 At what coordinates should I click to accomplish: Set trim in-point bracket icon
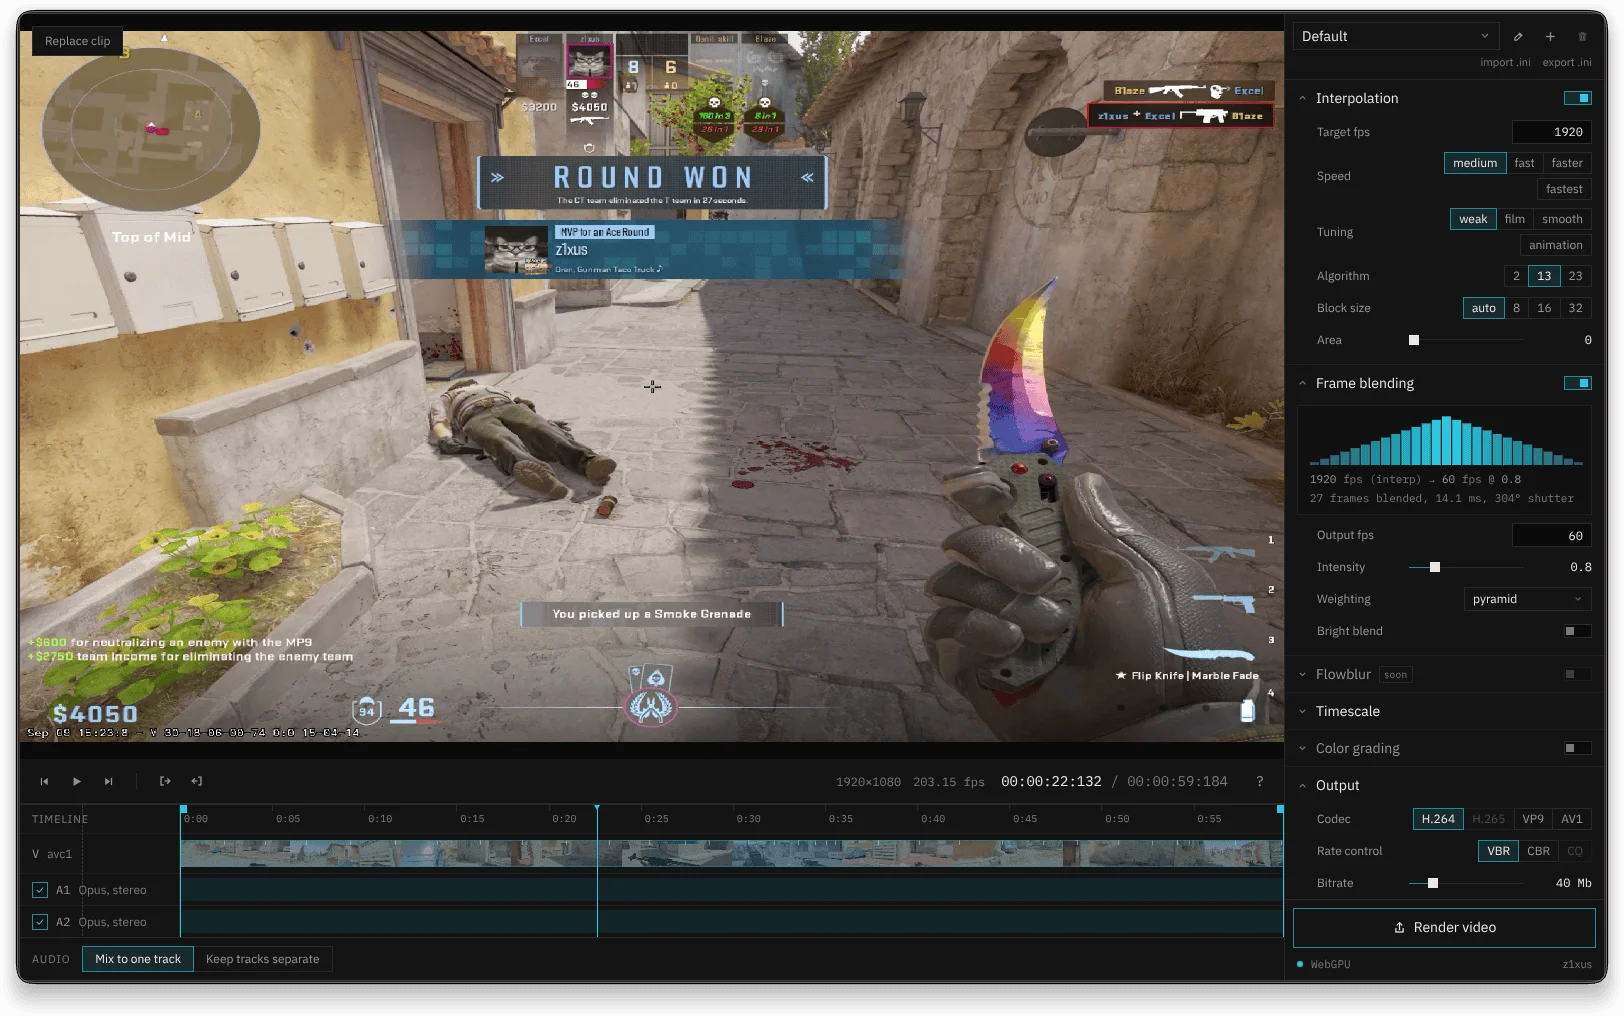point(165,781)
